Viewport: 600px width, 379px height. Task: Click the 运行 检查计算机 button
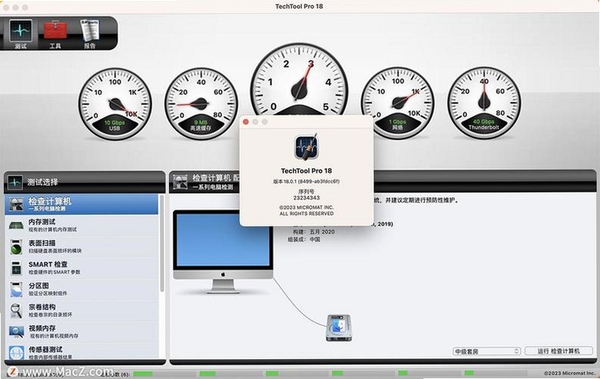coord(558,351)
